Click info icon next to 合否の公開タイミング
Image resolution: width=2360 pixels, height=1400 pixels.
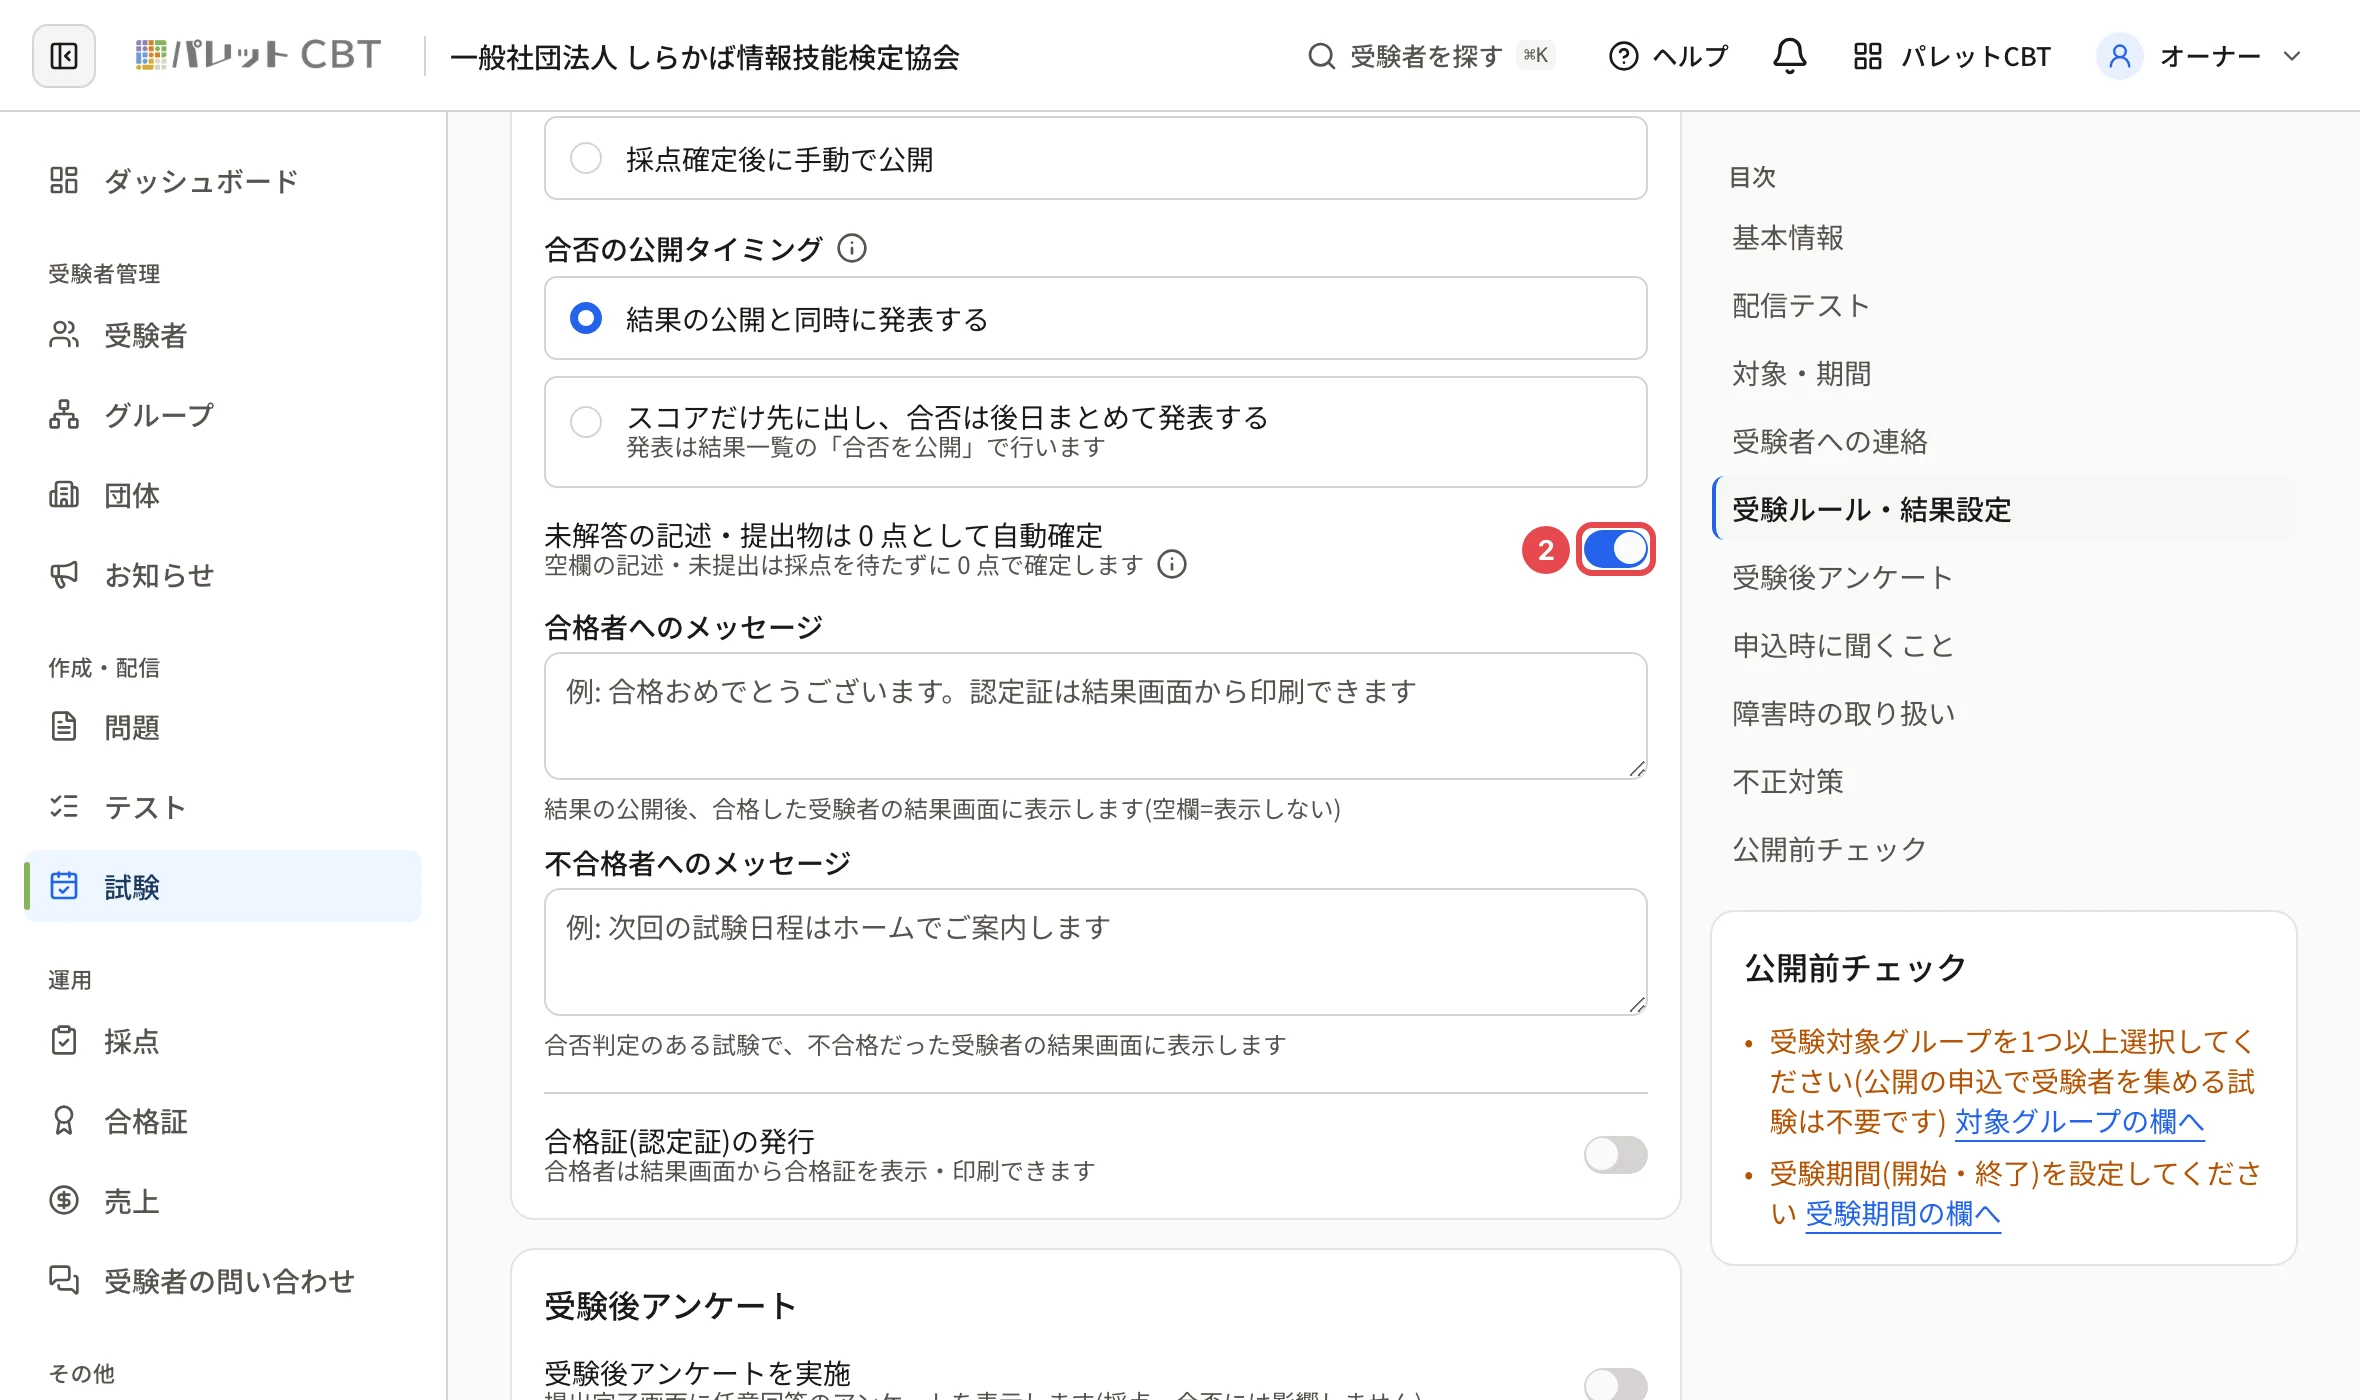click(x=851, y=248)
